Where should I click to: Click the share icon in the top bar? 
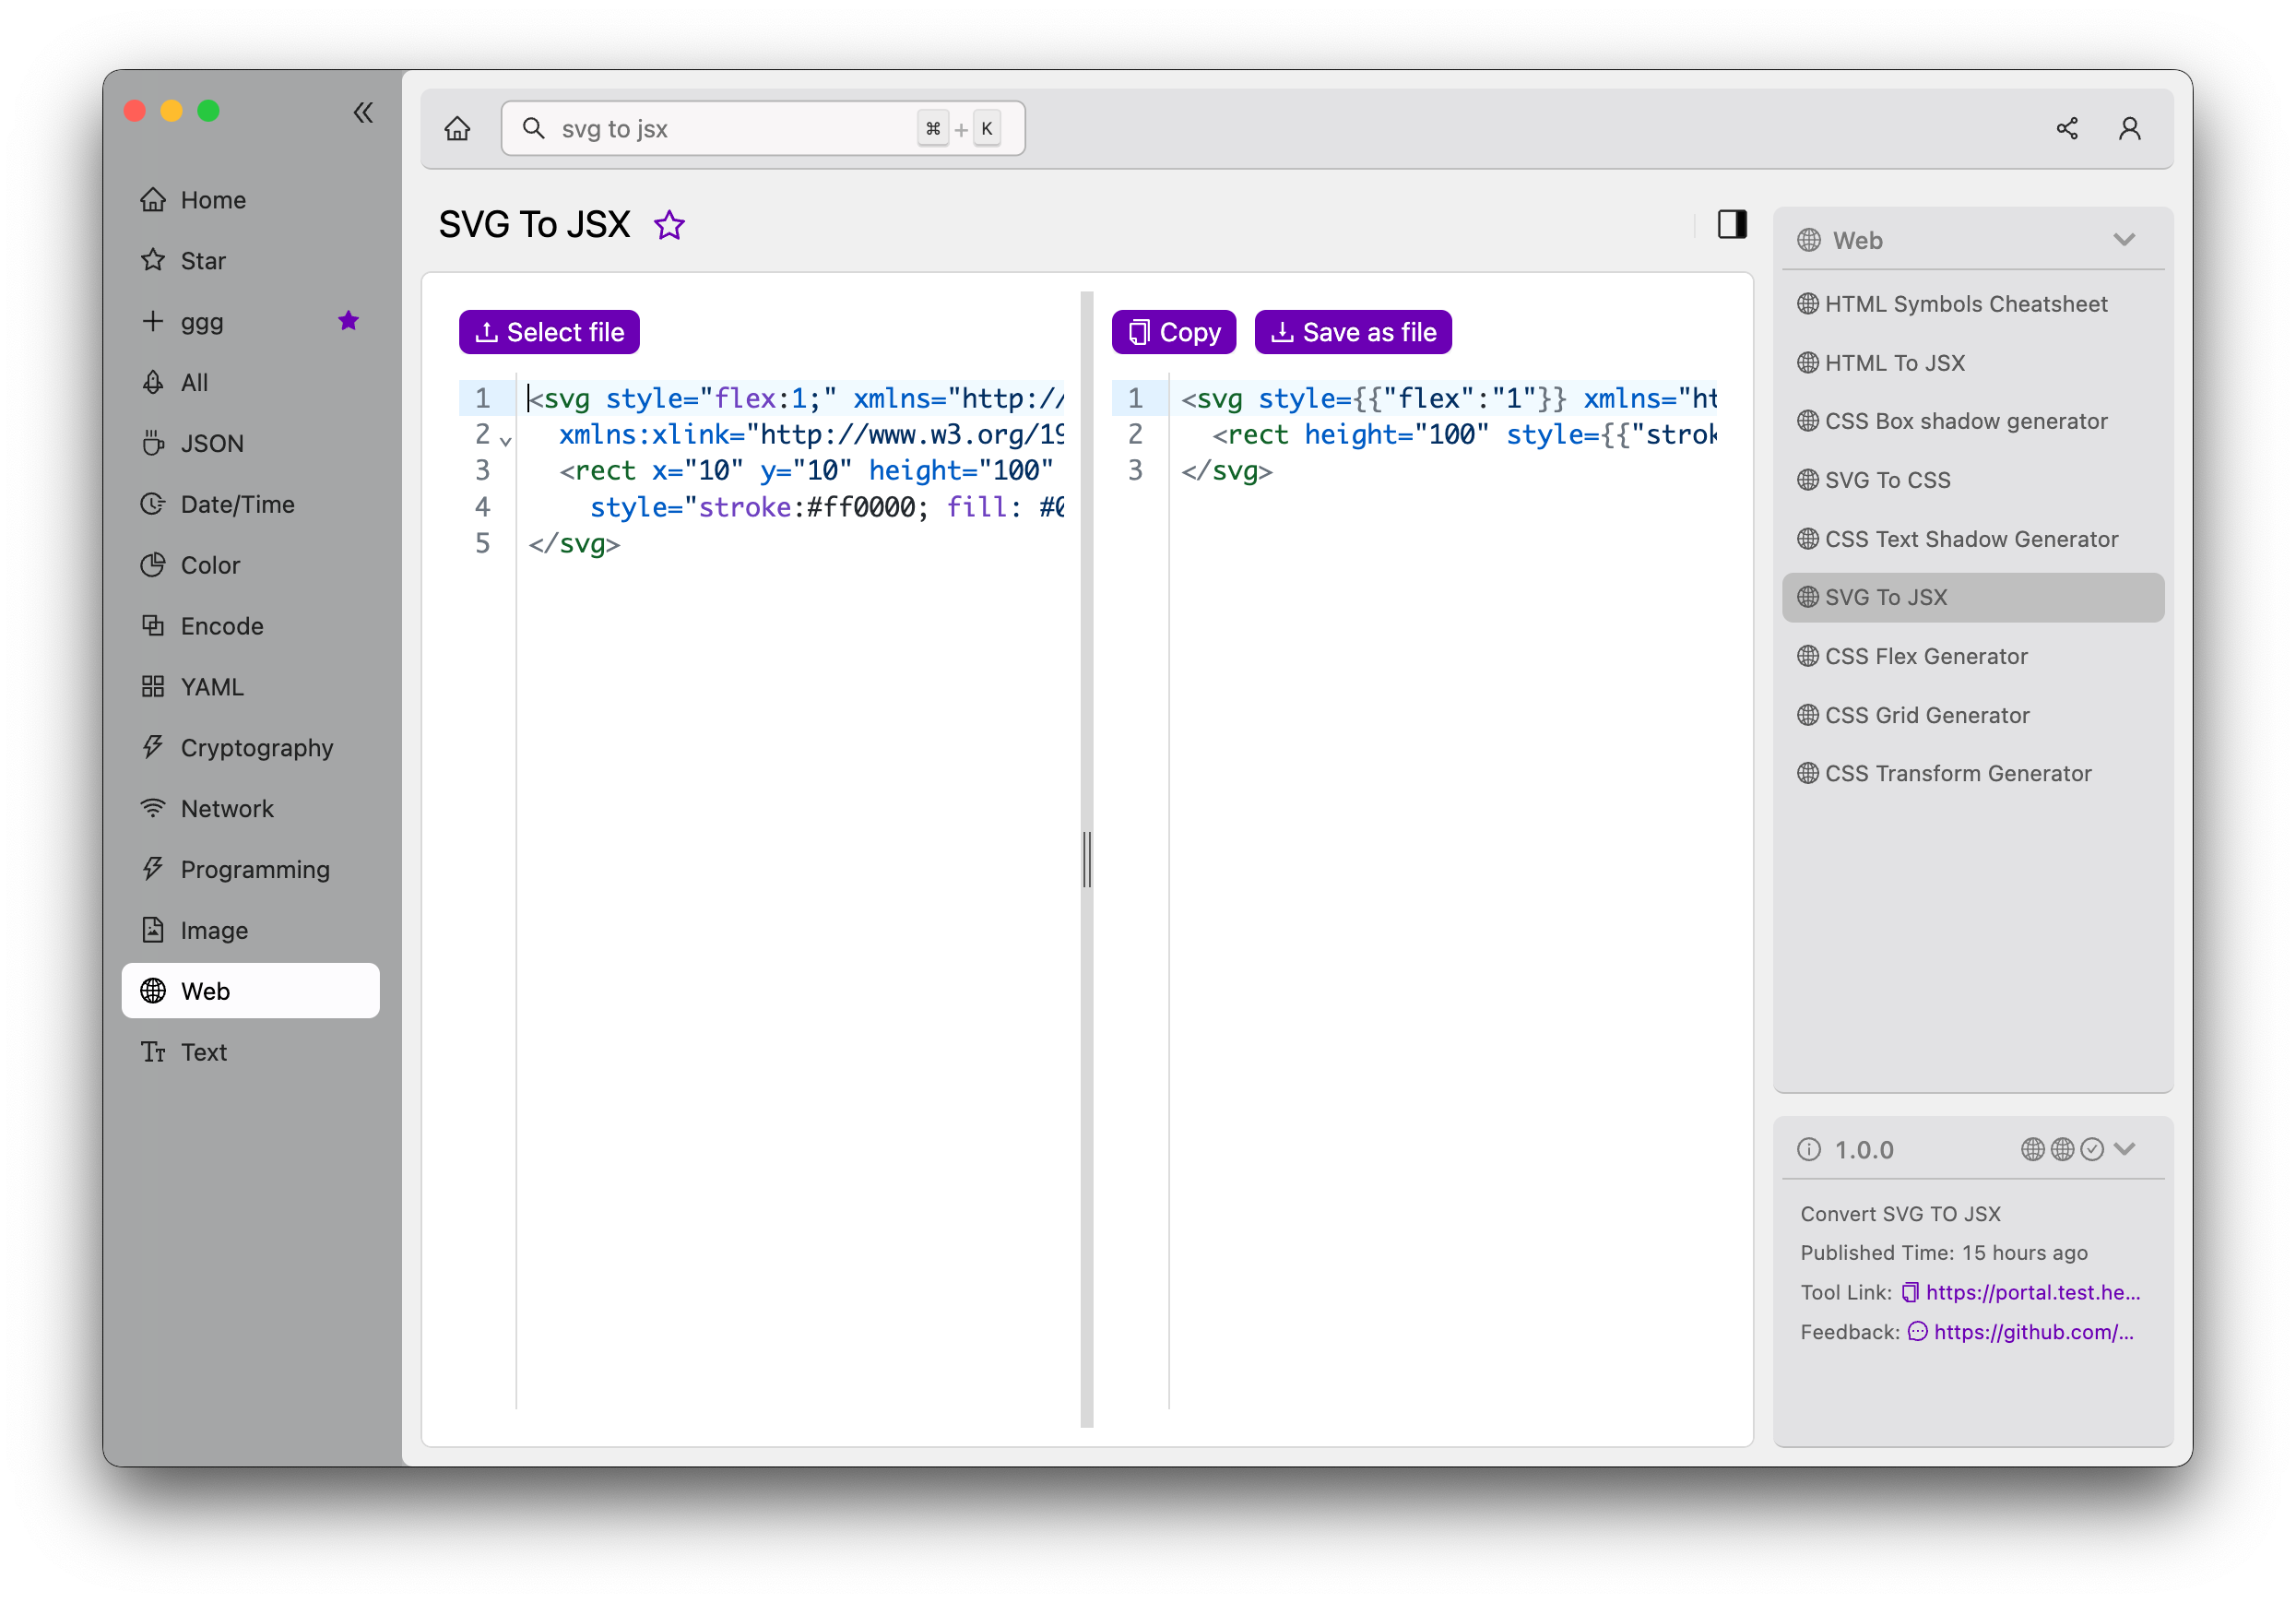tap(2066, 129)
